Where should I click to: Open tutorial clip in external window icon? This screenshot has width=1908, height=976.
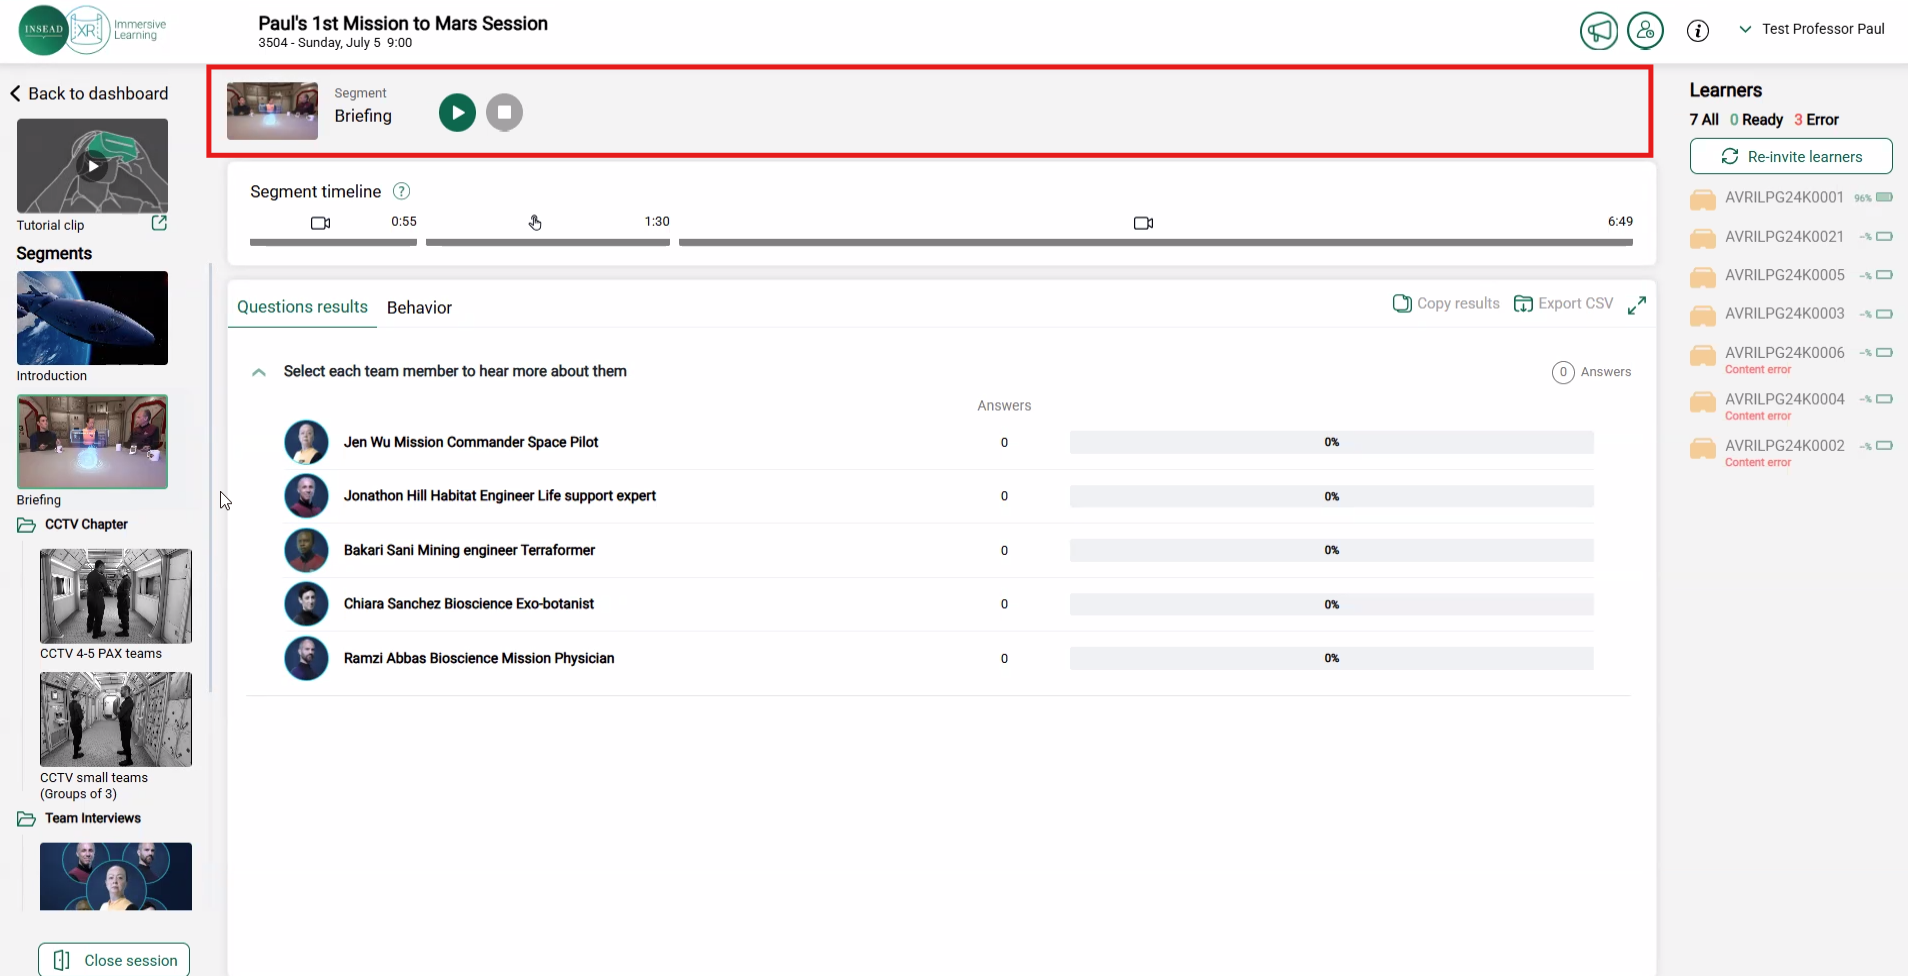click(159, 223)
